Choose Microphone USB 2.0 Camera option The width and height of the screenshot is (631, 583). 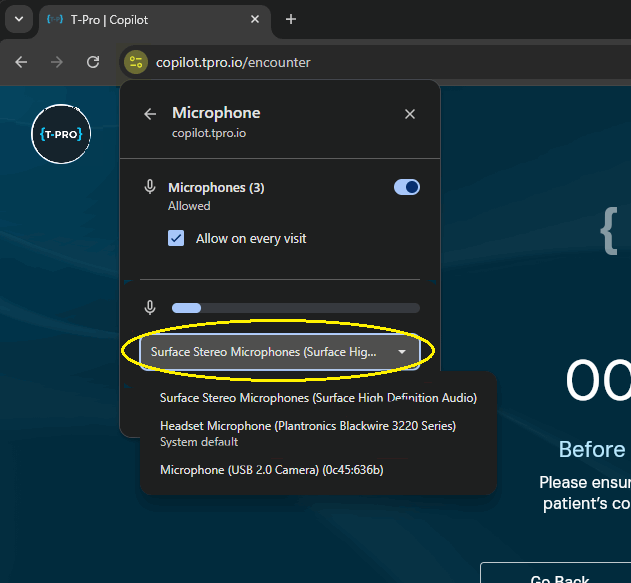[x=271, y=470]
